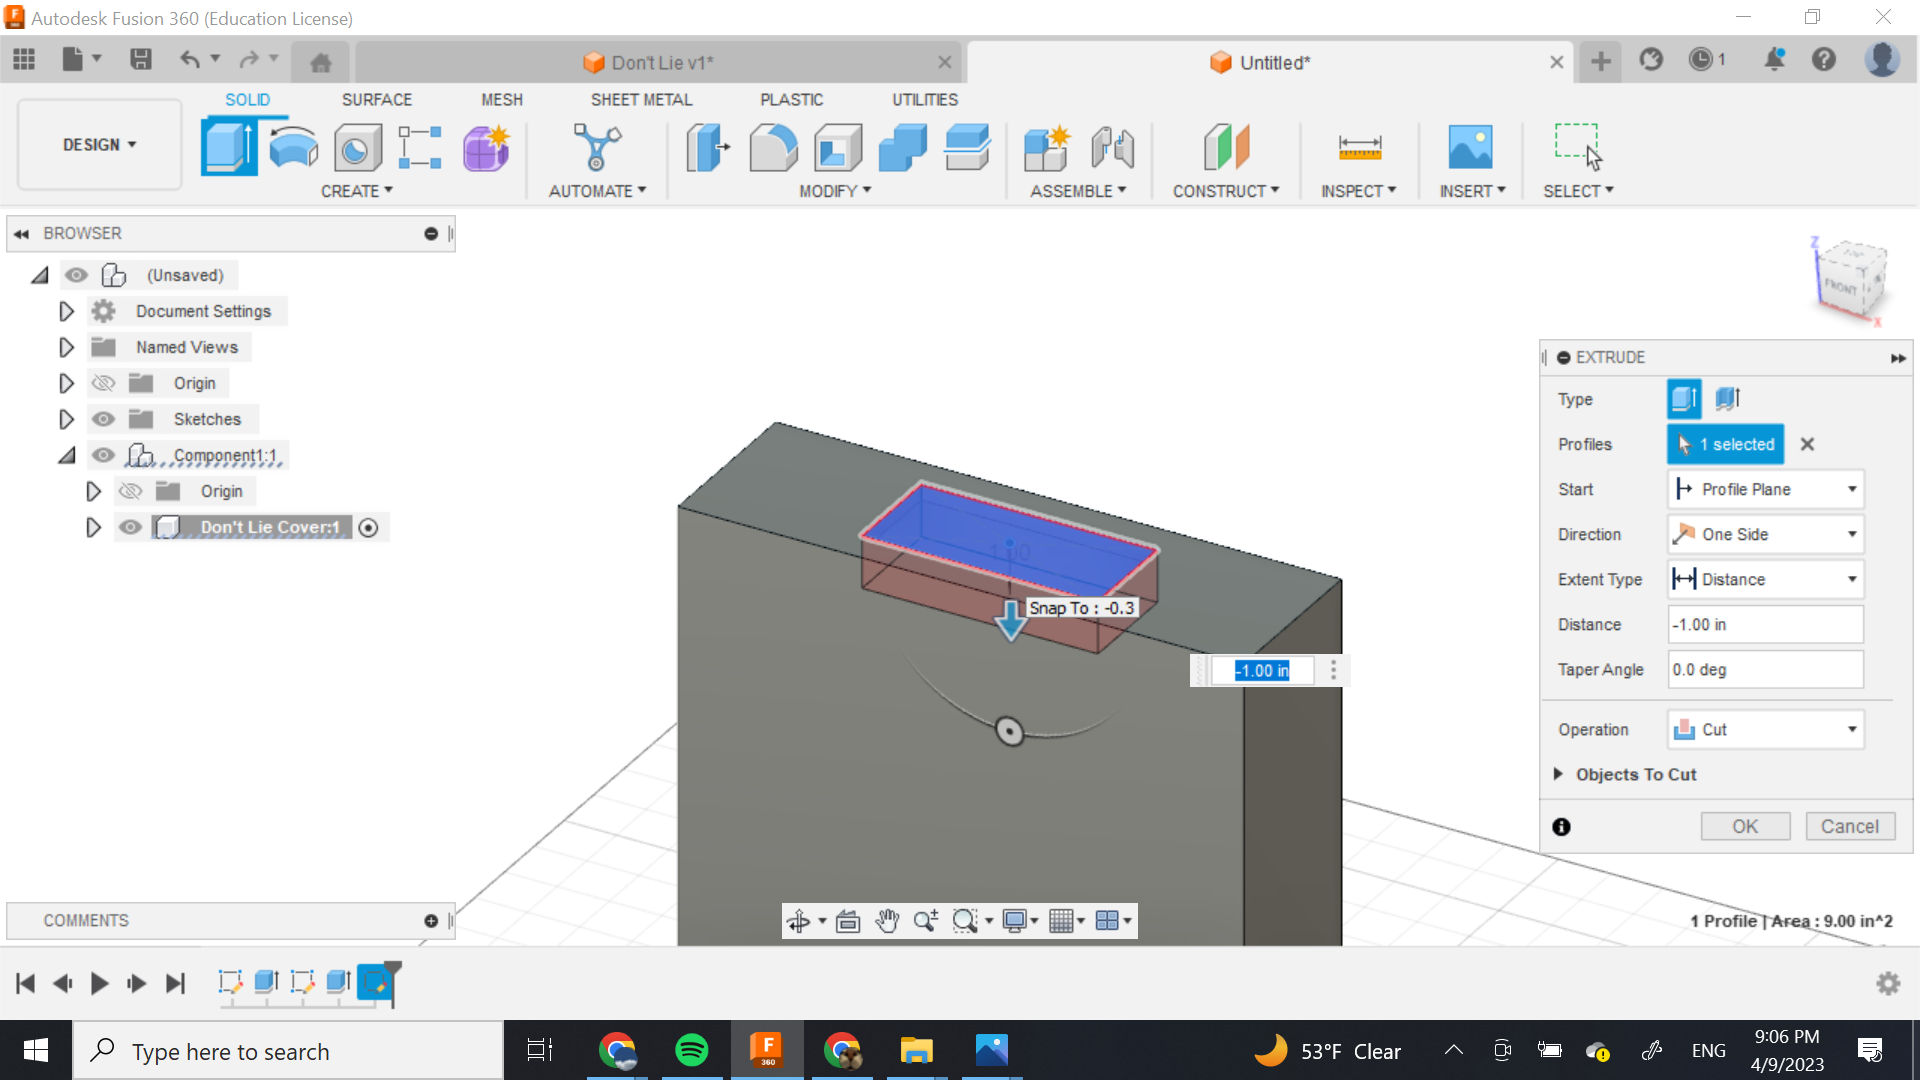Viewport: 1920px width, 1080px height.
Task: Open the Direction One Side dropdown
Action: 1765,534
